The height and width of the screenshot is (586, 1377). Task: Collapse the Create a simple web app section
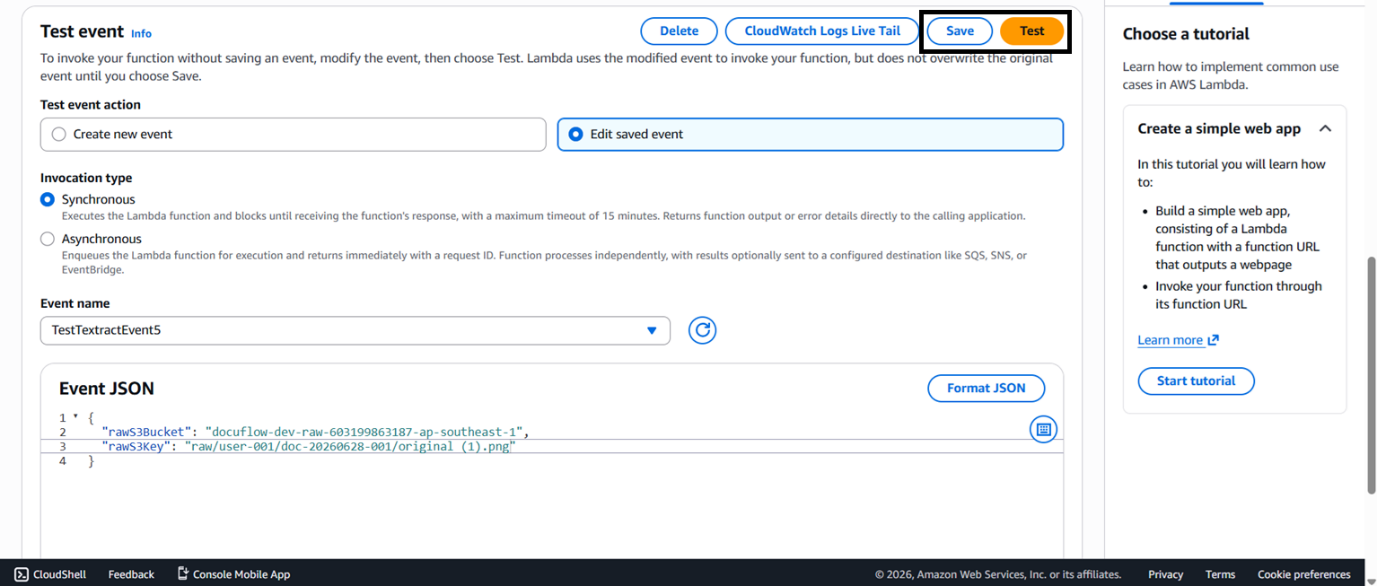pyautogui.click(x=1325, y=129)
